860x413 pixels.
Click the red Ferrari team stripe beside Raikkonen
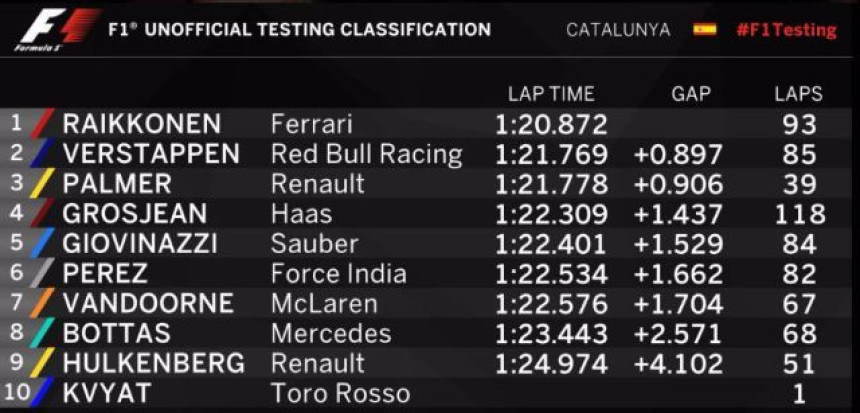click(42, 123)
